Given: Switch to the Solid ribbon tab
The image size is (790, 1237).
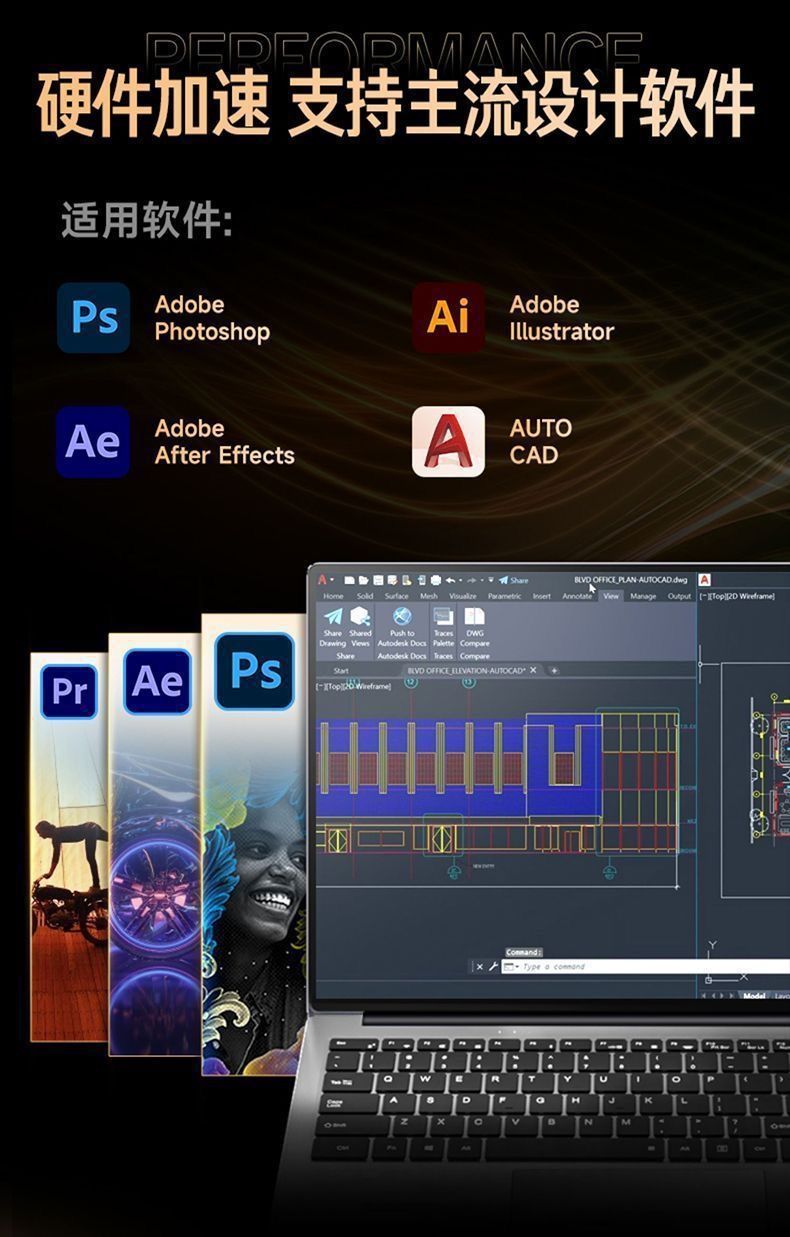Looking at the screenshot, I should tap(365, 596).
